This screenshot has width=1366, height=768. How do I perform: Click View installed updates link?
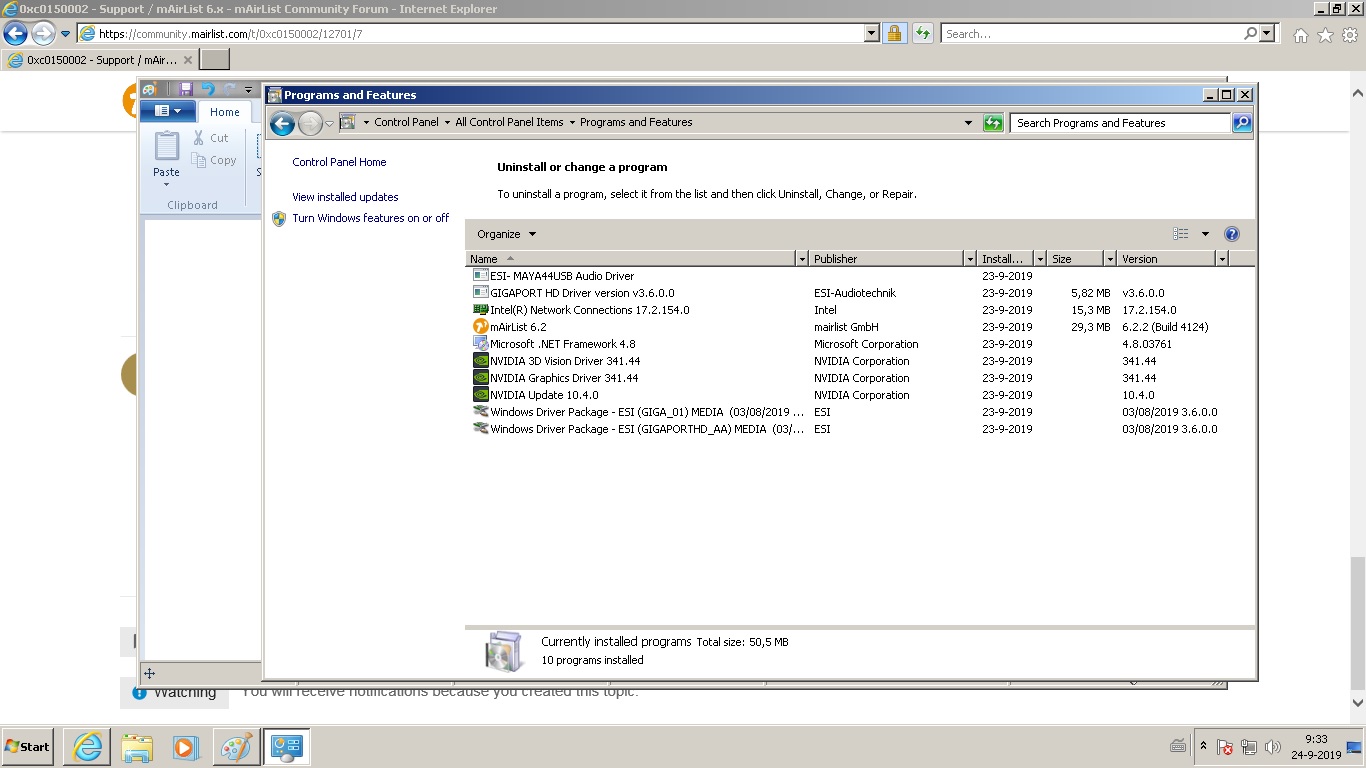click(x=345, y=197)
